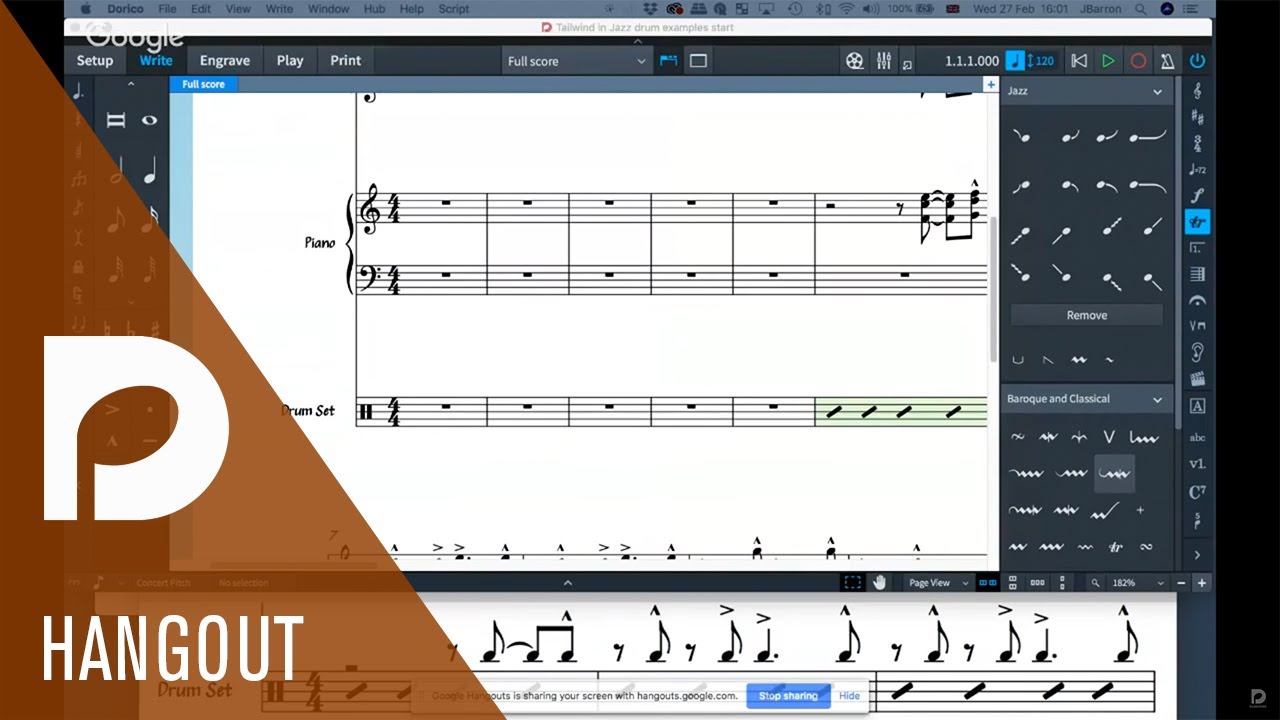Screen dimensions: 1280x720
Task: Start playback with green play button
Action: [1108, 61]
